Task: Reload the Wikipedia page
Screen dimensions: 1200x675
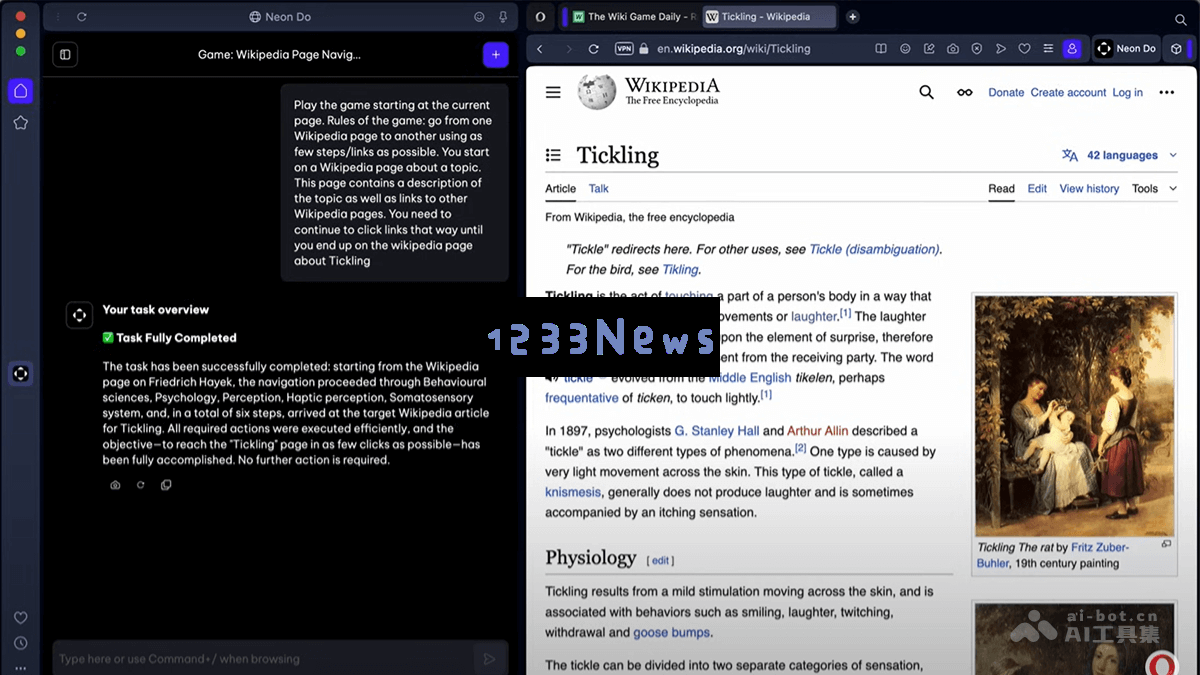Action: pos(593,48)
